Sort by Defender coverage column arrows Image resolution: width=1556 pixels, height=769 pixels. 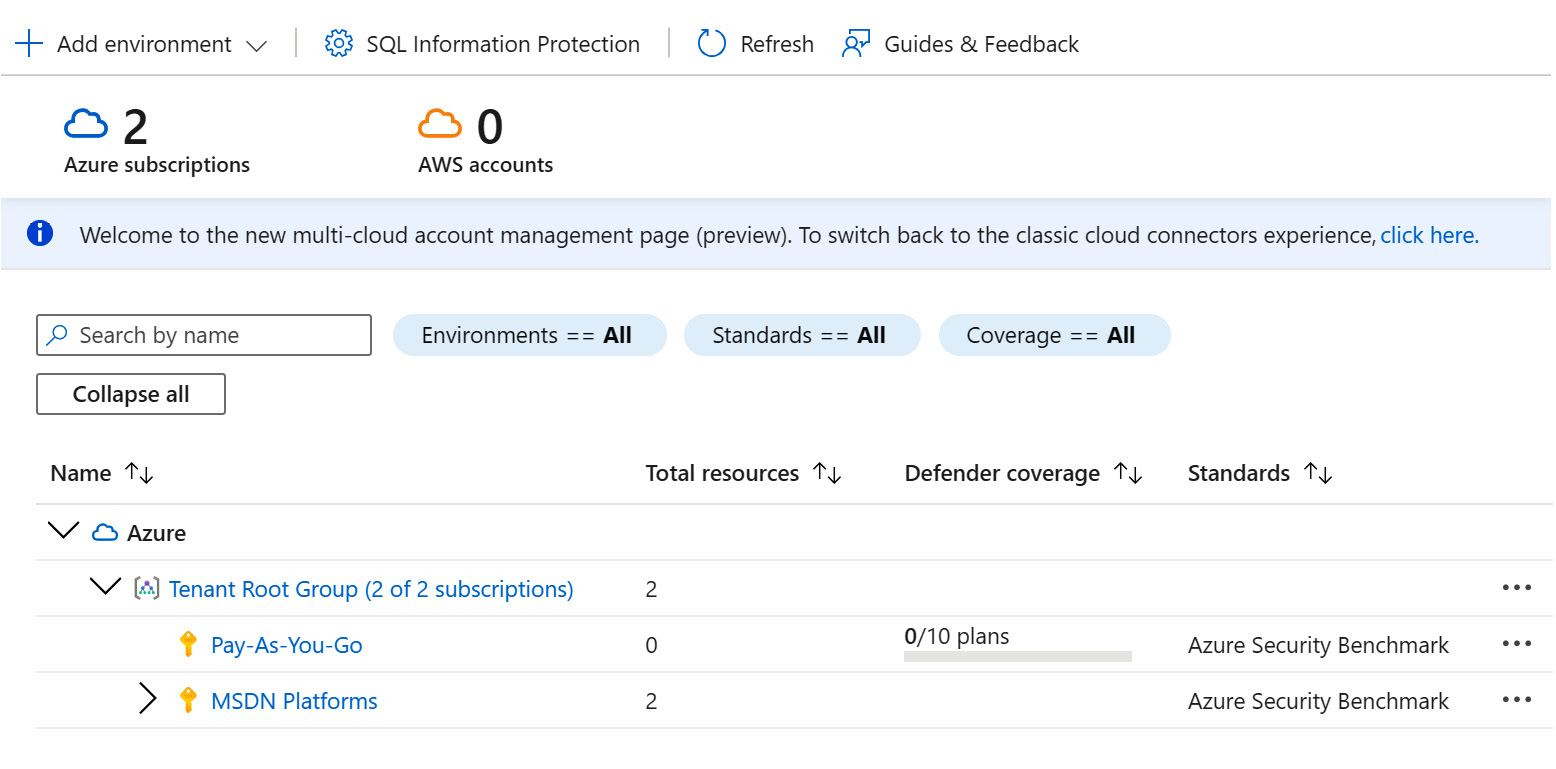(x=1128, y=473)
